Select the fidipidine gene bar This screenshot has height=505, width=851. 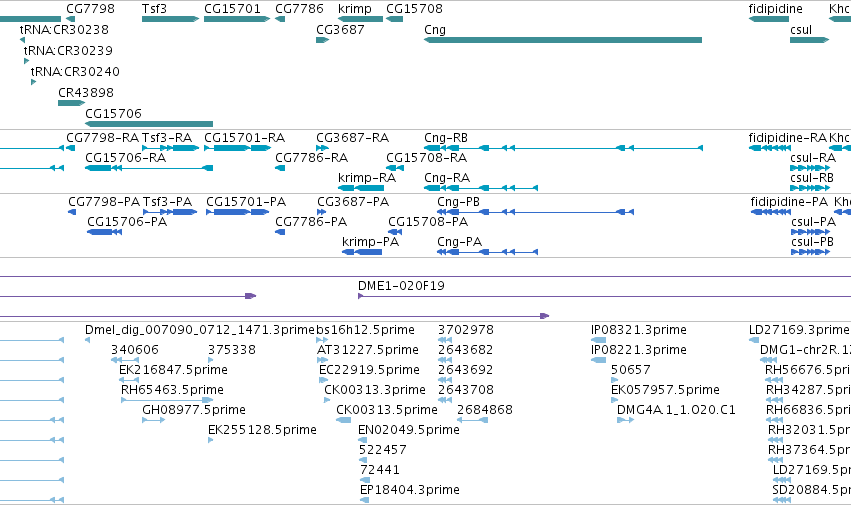point(769,19)
